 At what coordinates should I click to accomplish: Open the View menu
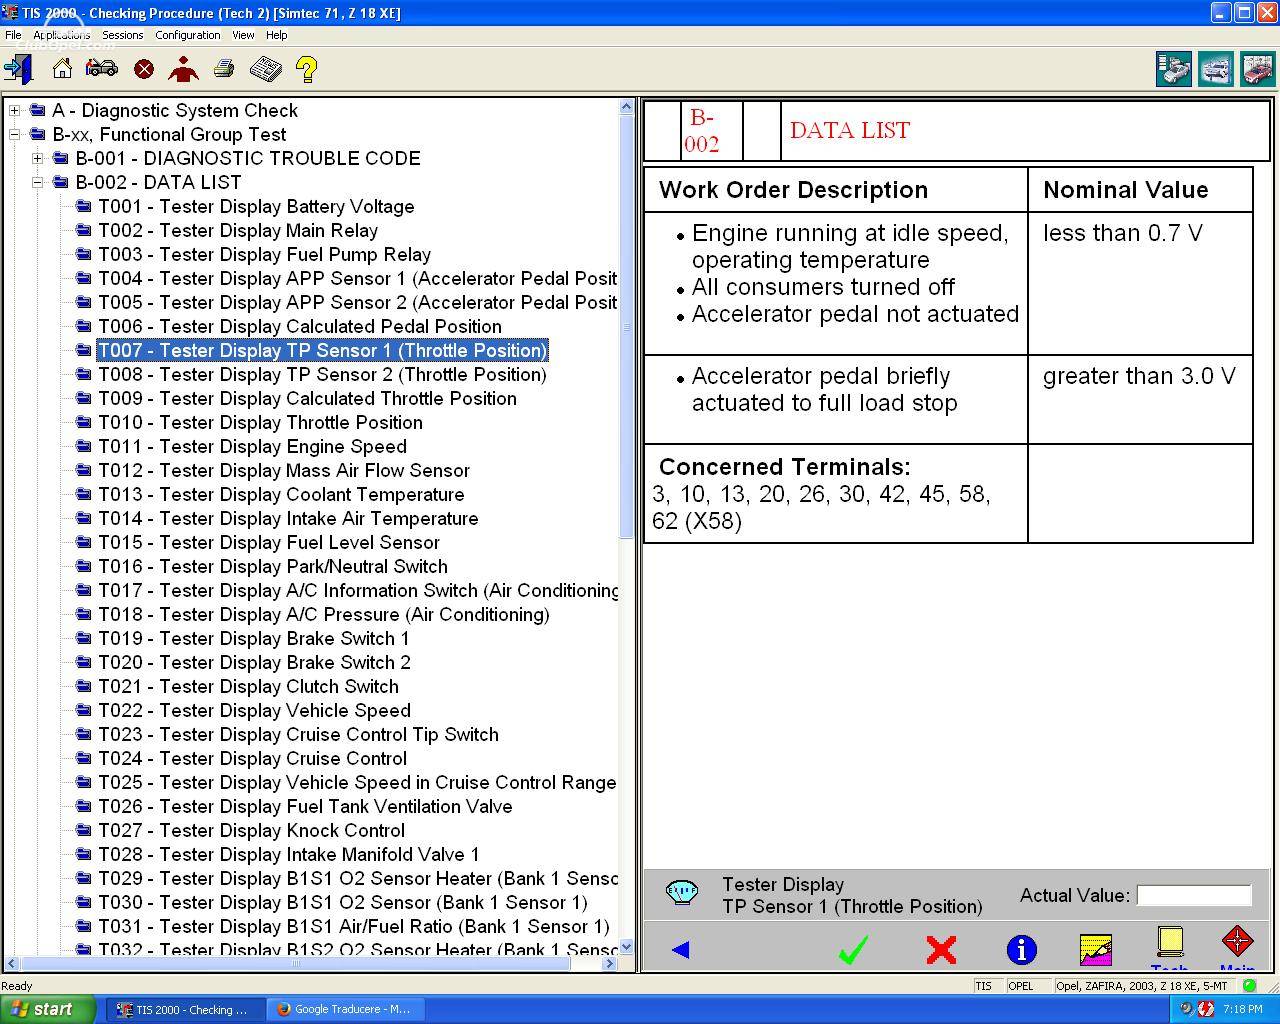point(243,35)
